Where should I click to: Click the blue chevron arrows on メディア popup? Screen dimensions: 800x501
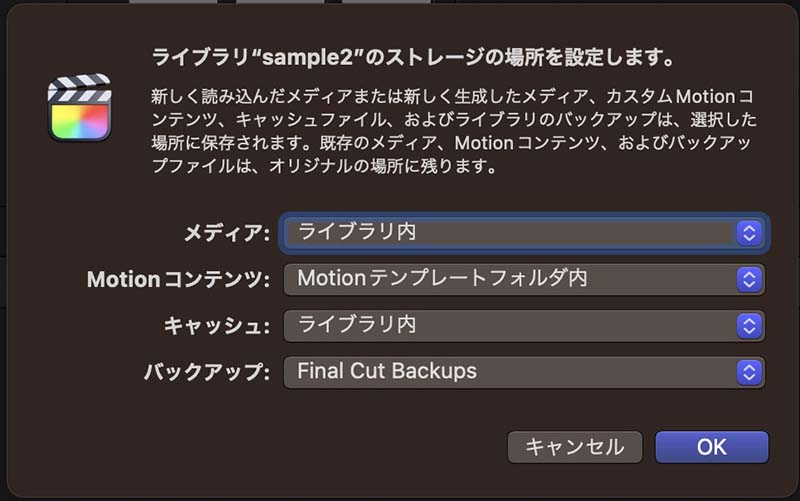point(749,233)
